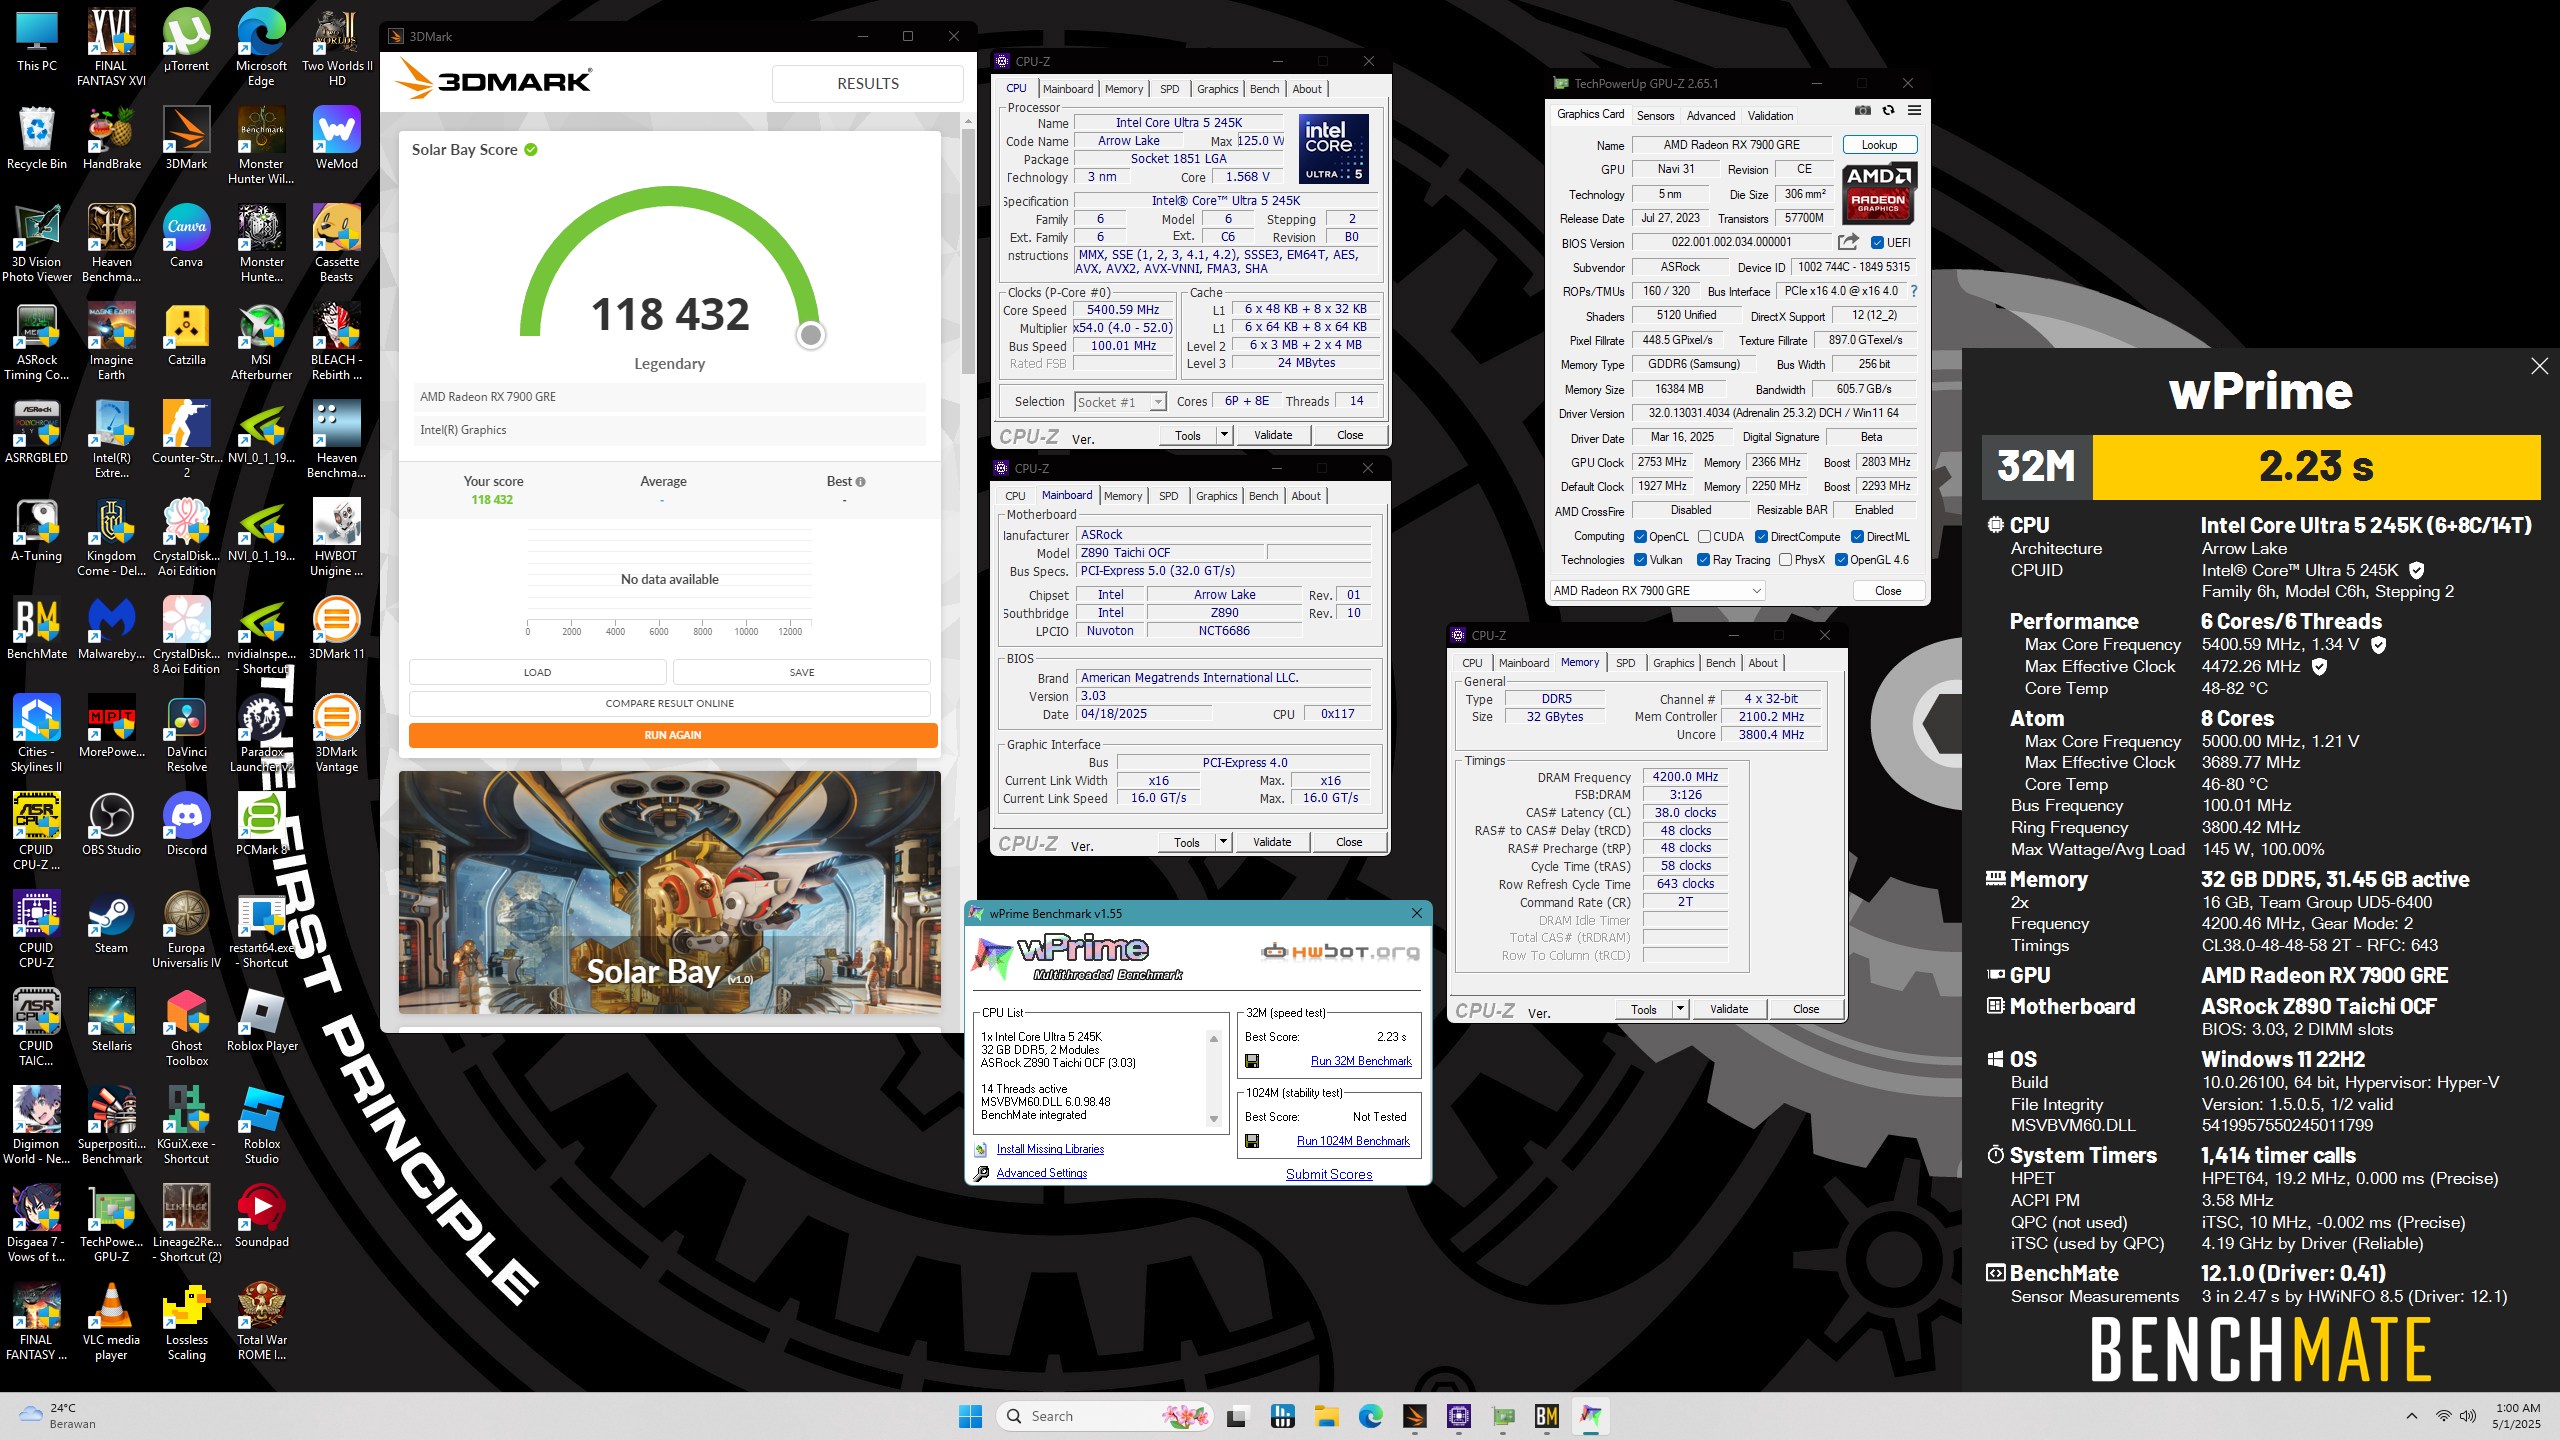Switch to SPD tab in Mainboard CPU-Z window
This screenshot has width=2560, height=1440.
tap(1168, 496)
